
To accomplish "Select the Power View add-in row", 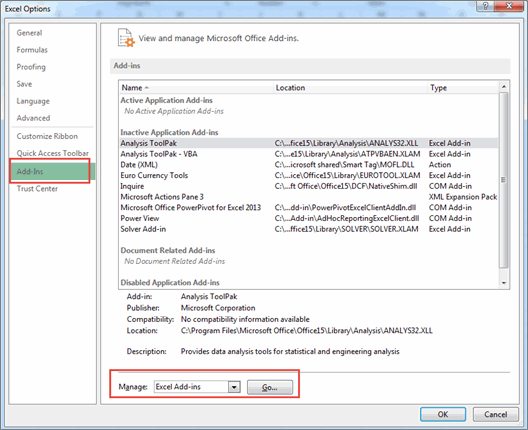I will click(309, 218).
